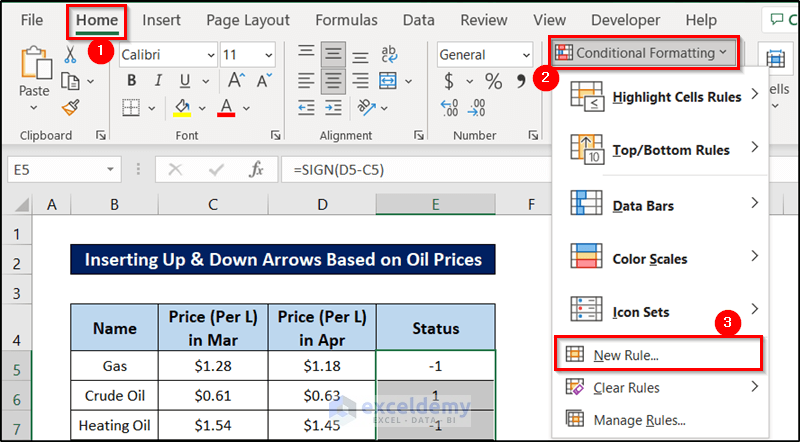The image size is (800, 442).
Task: Click the Wrap Text icon
Action: (x=389, y=54)
